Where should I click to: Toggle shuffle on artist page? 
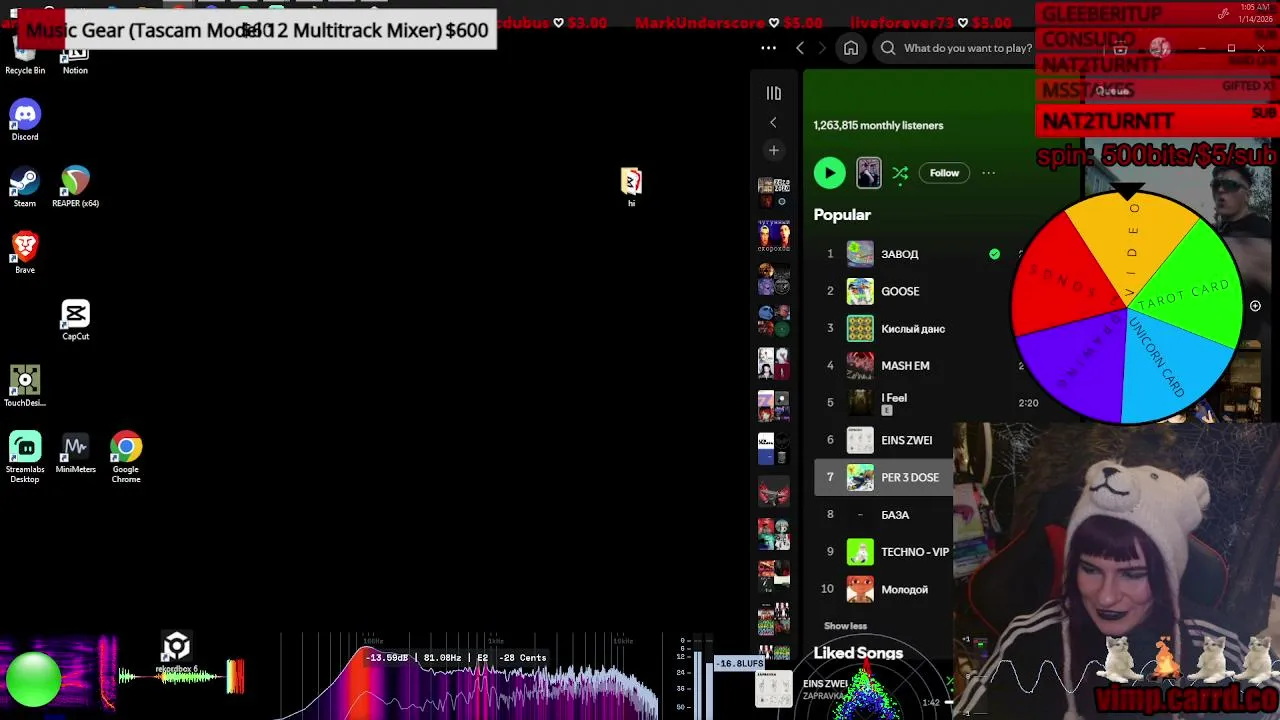900,173
